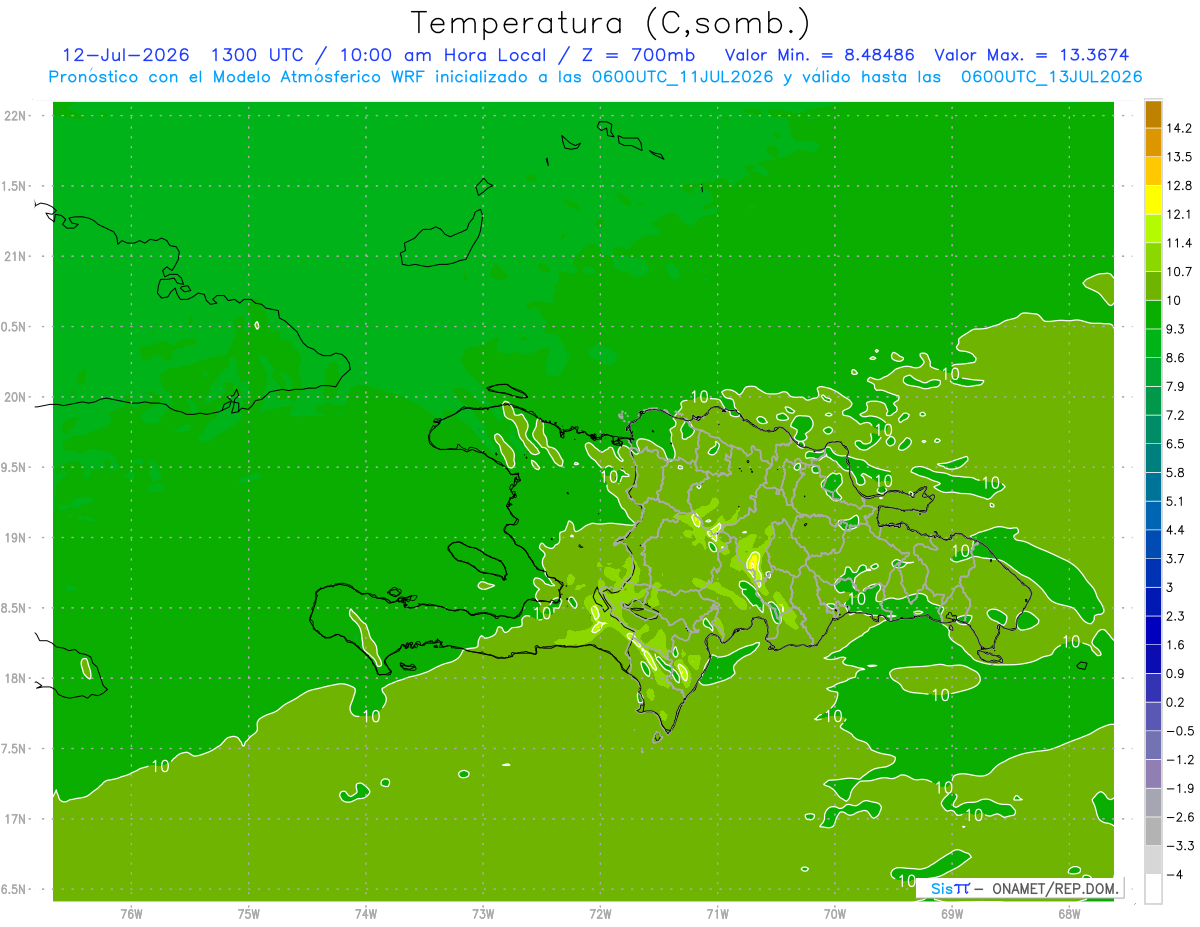Click dark blue legend swatch between 1.6 and 2.3

1153,630
